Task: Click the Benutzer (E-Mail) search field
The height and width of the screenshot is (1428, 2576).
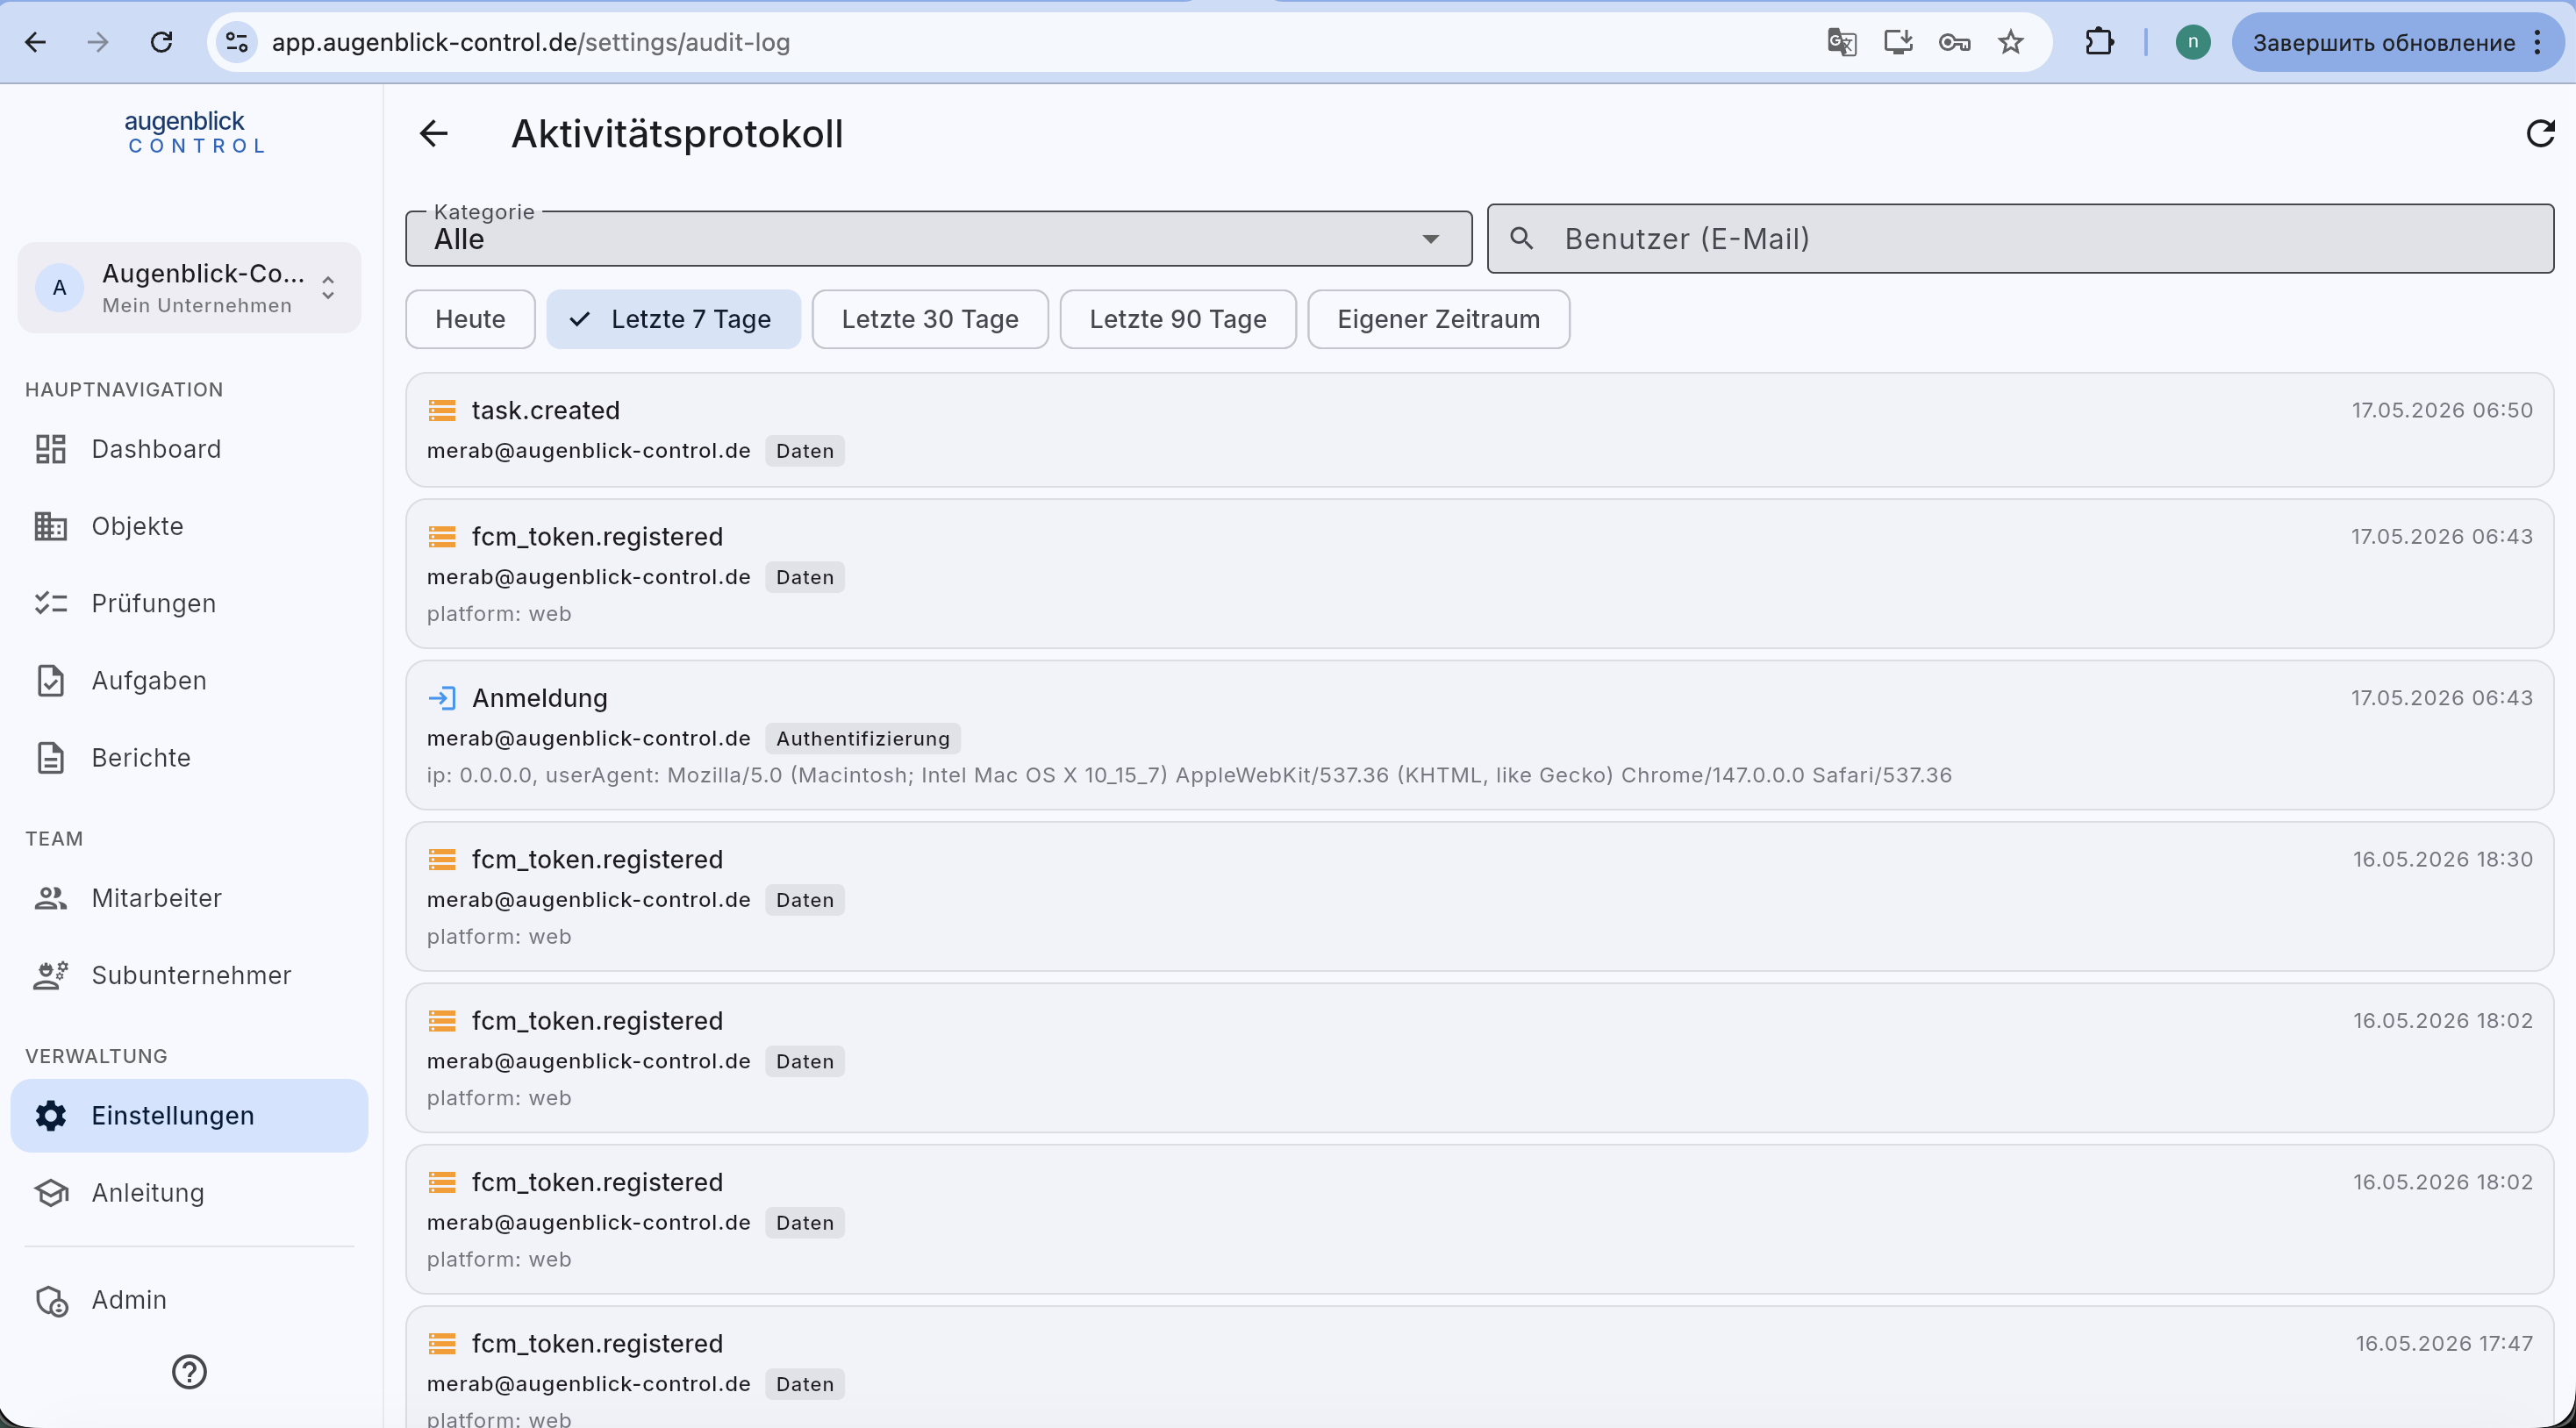Action: pos(2020,239)
